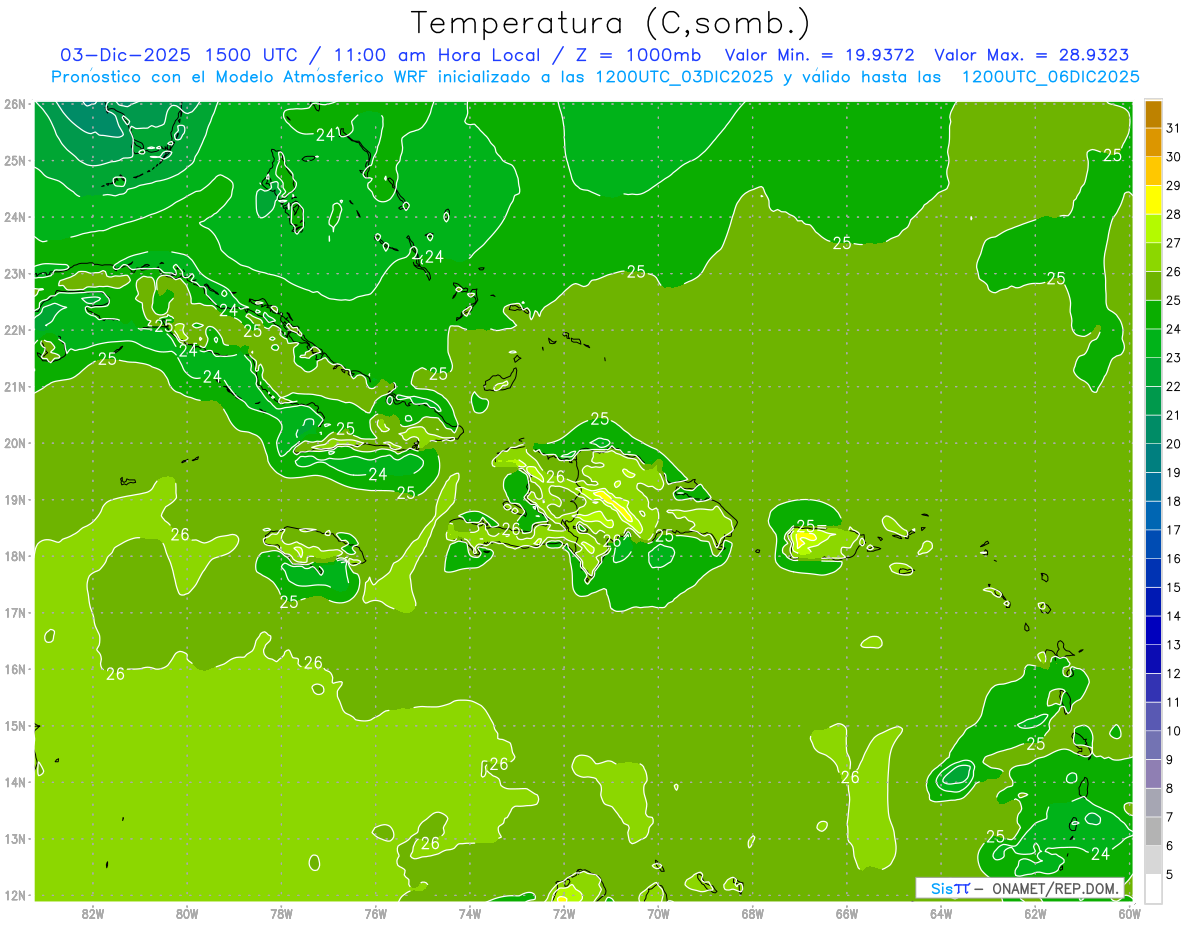This screenshot has height=927, width=1200.
Task: Click the dark orange swatch above 31
Action: coord(1153,115)
